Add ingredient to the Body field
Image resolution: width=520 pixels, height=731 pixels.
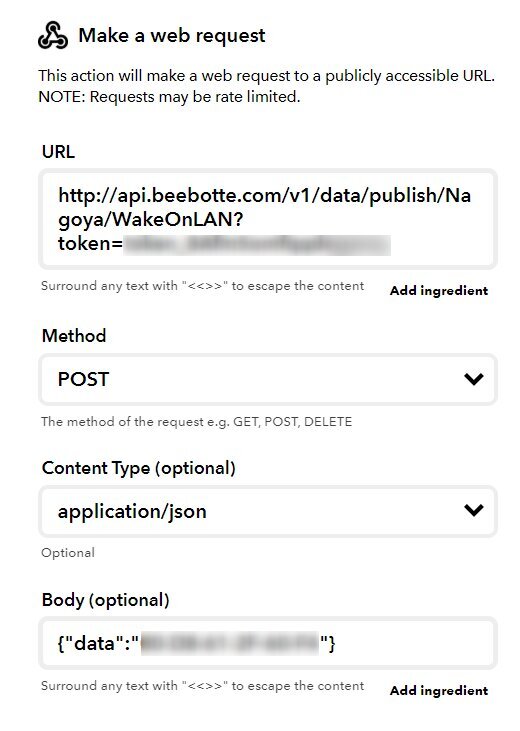(439, 690)
